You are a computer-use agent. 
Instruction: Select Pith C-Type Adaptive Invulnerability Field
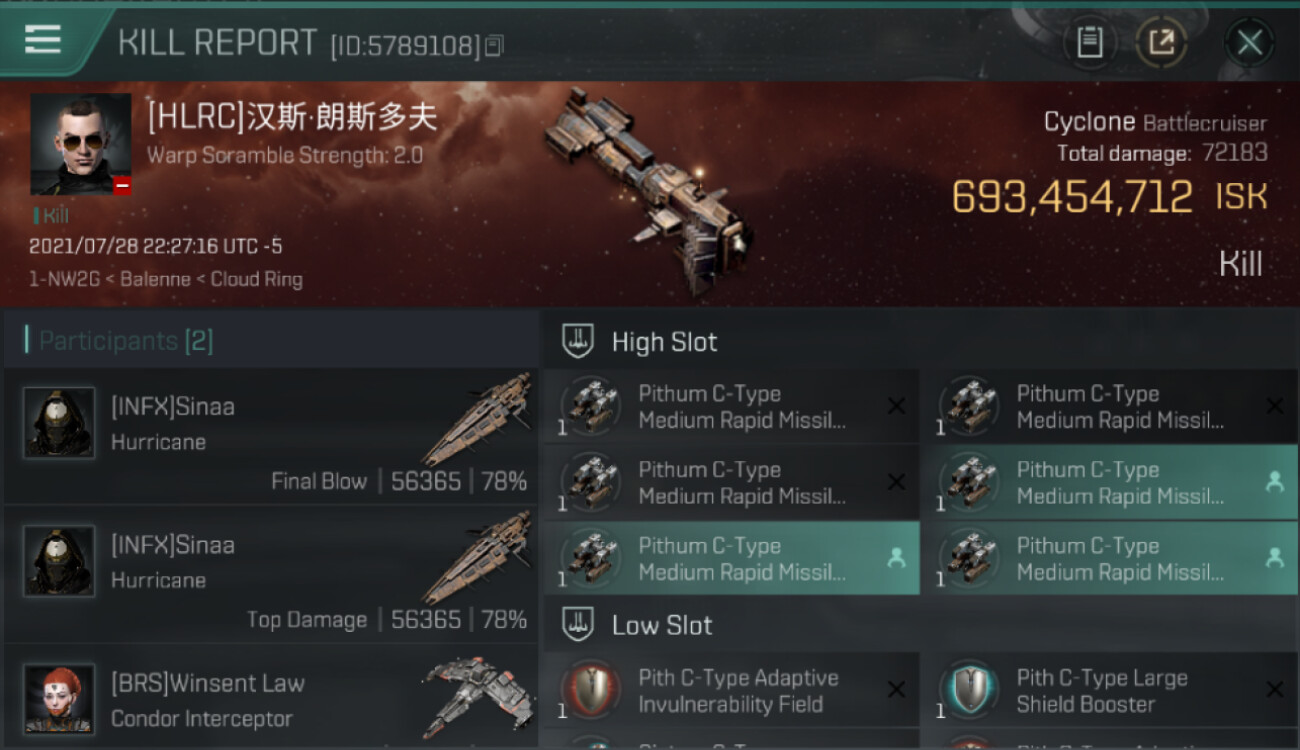[731, 690]
